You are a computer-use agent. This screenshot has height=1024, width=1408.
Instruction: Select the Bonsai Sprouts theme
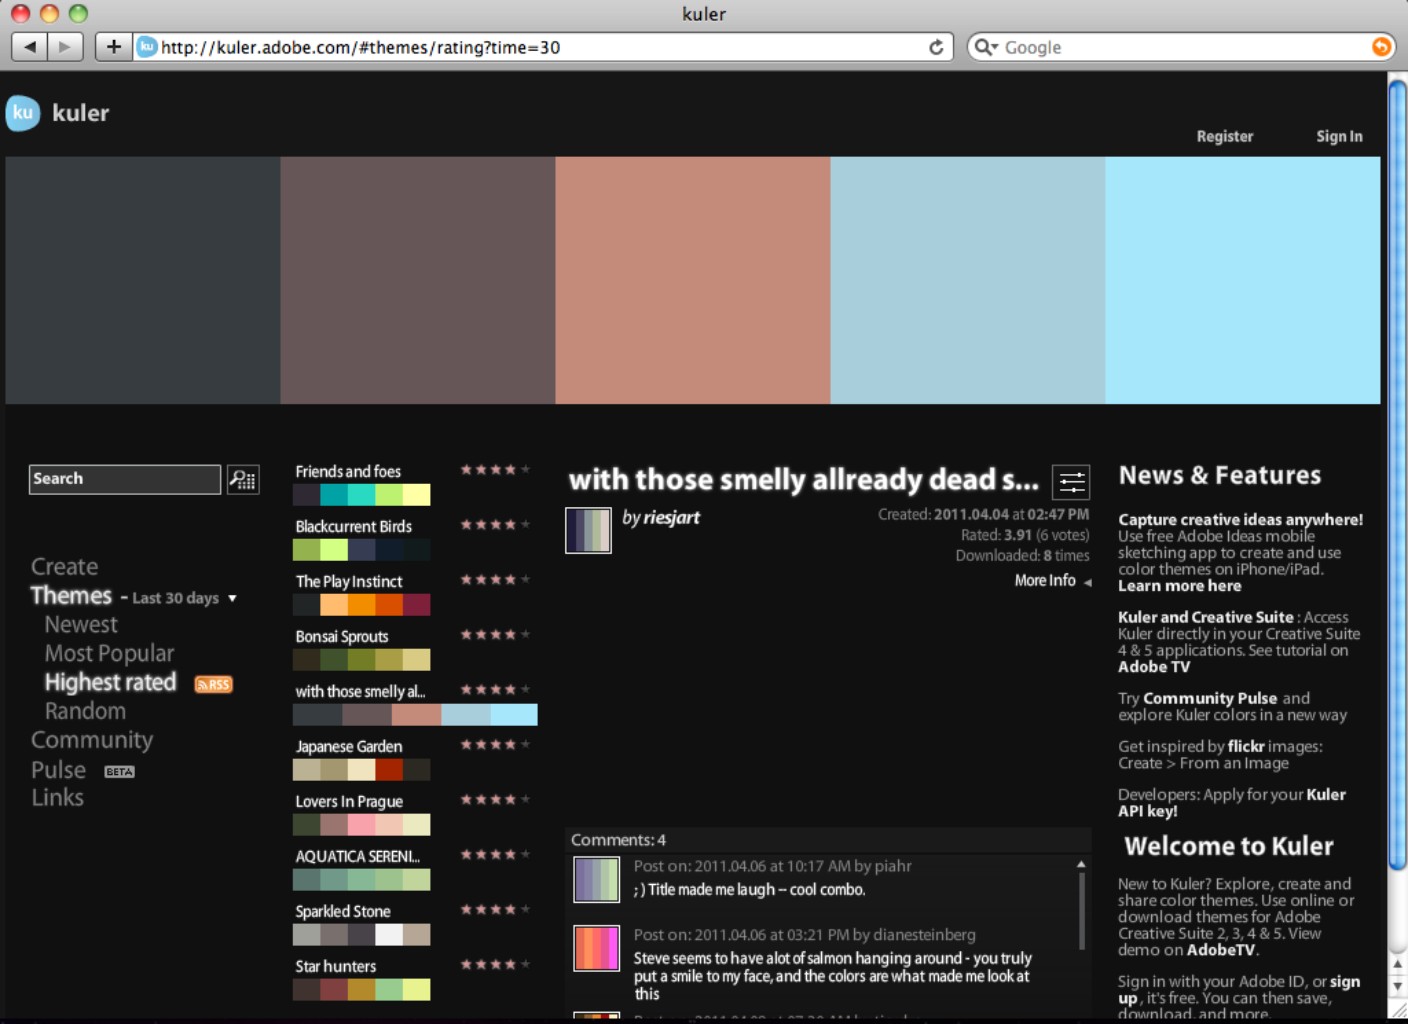(342, 637)
